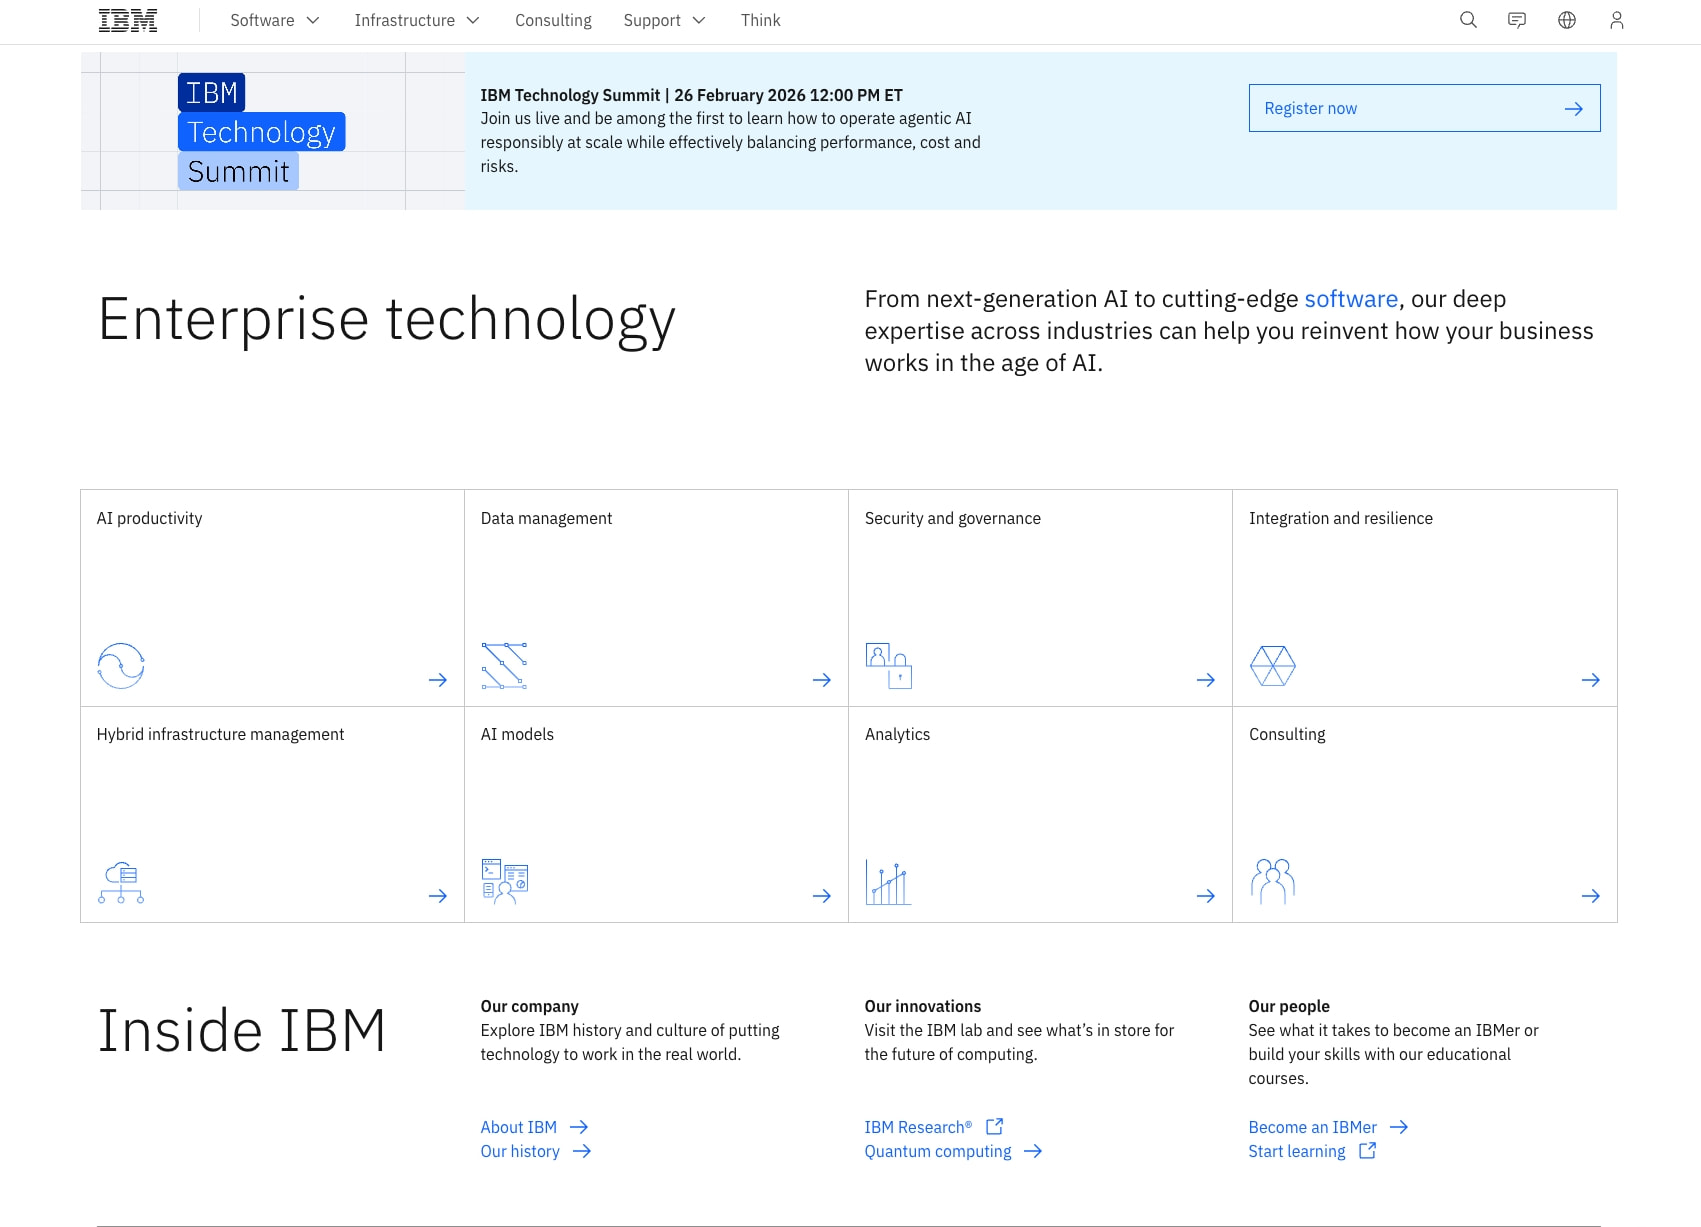Screen dimensions: 1701x1227
Task: Click the arrow in the Consulting card
Action: coord(1591,896)
